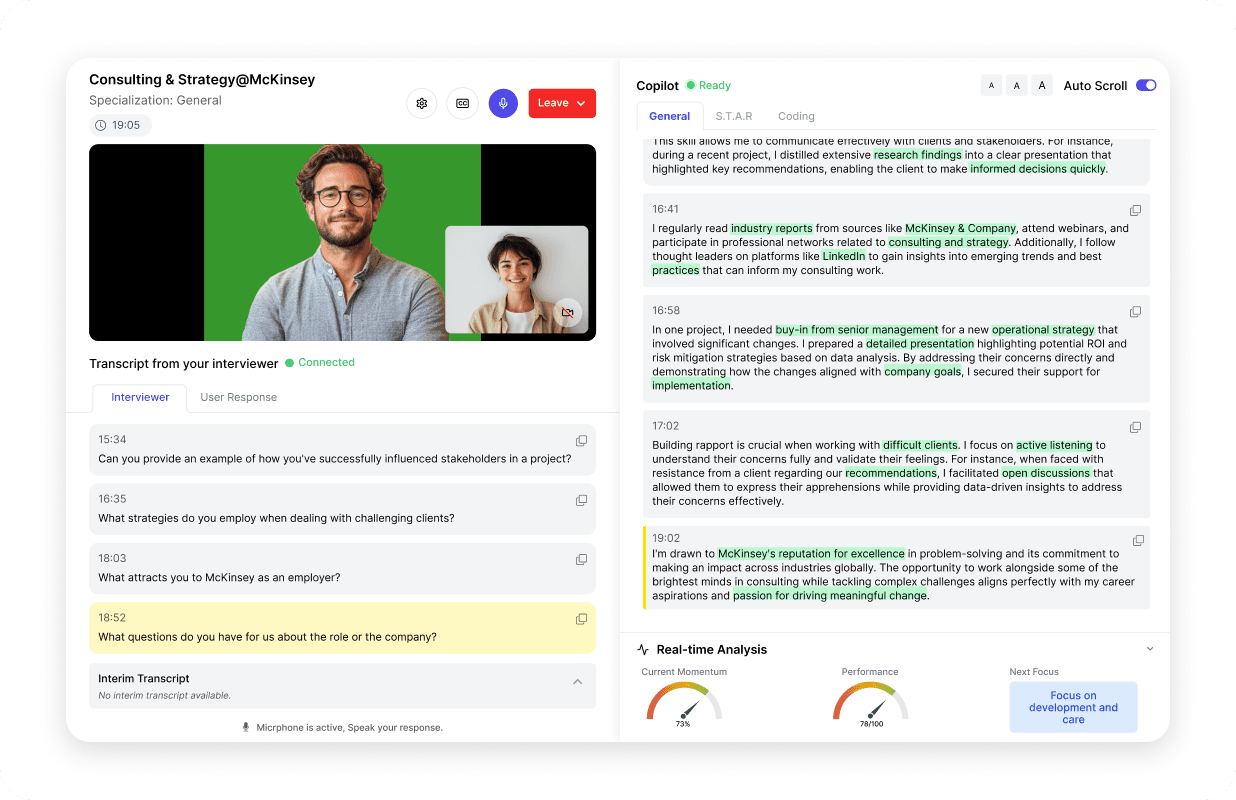Click the 'Next Focus' label
Screen dimensions: 1236x800
click(1034, 672)
